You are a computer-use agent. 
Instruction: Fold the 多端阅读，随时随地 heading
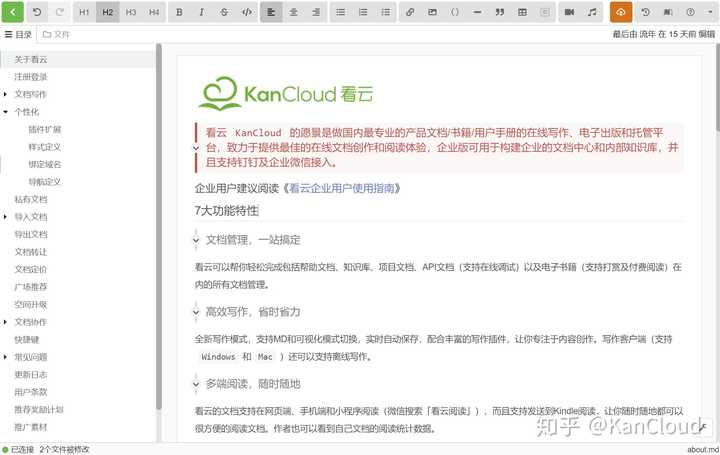coord(196,384)
